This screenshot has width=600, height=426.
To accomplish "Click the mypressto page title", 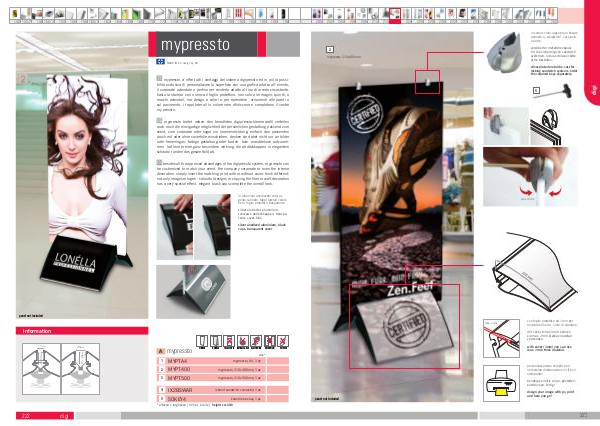I will click(195, 44).
